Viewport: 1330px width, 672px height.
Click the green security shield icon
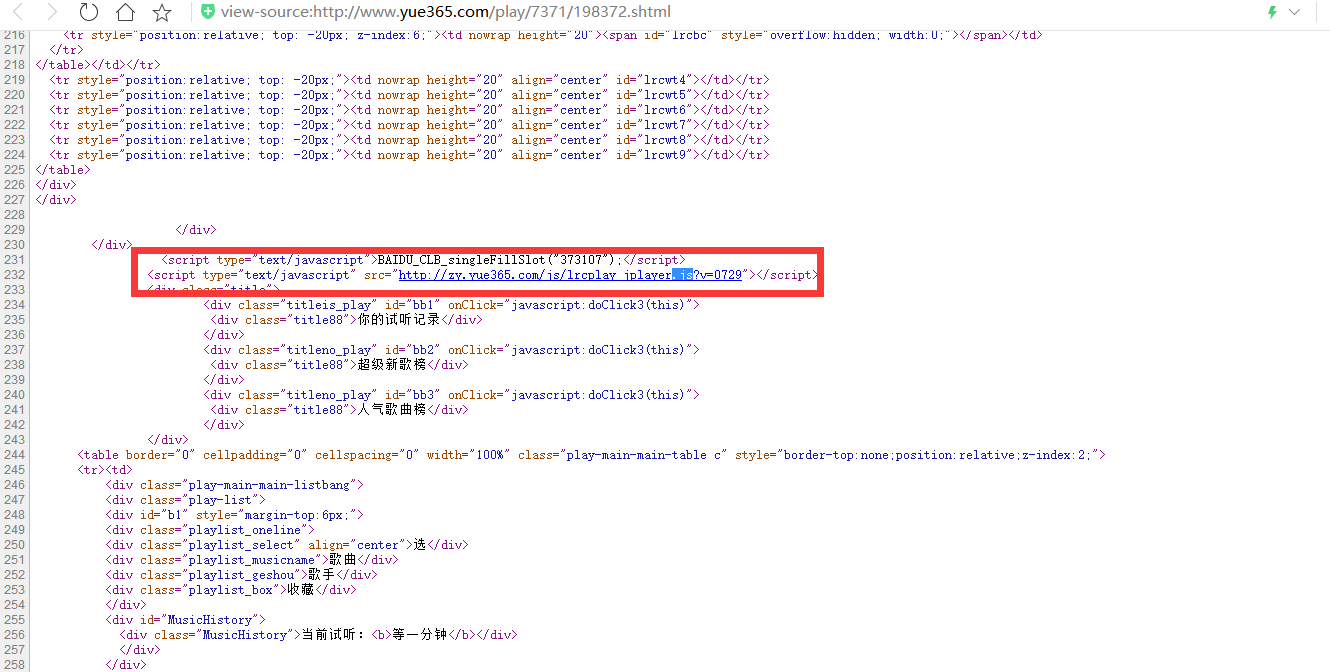[207, 12]
